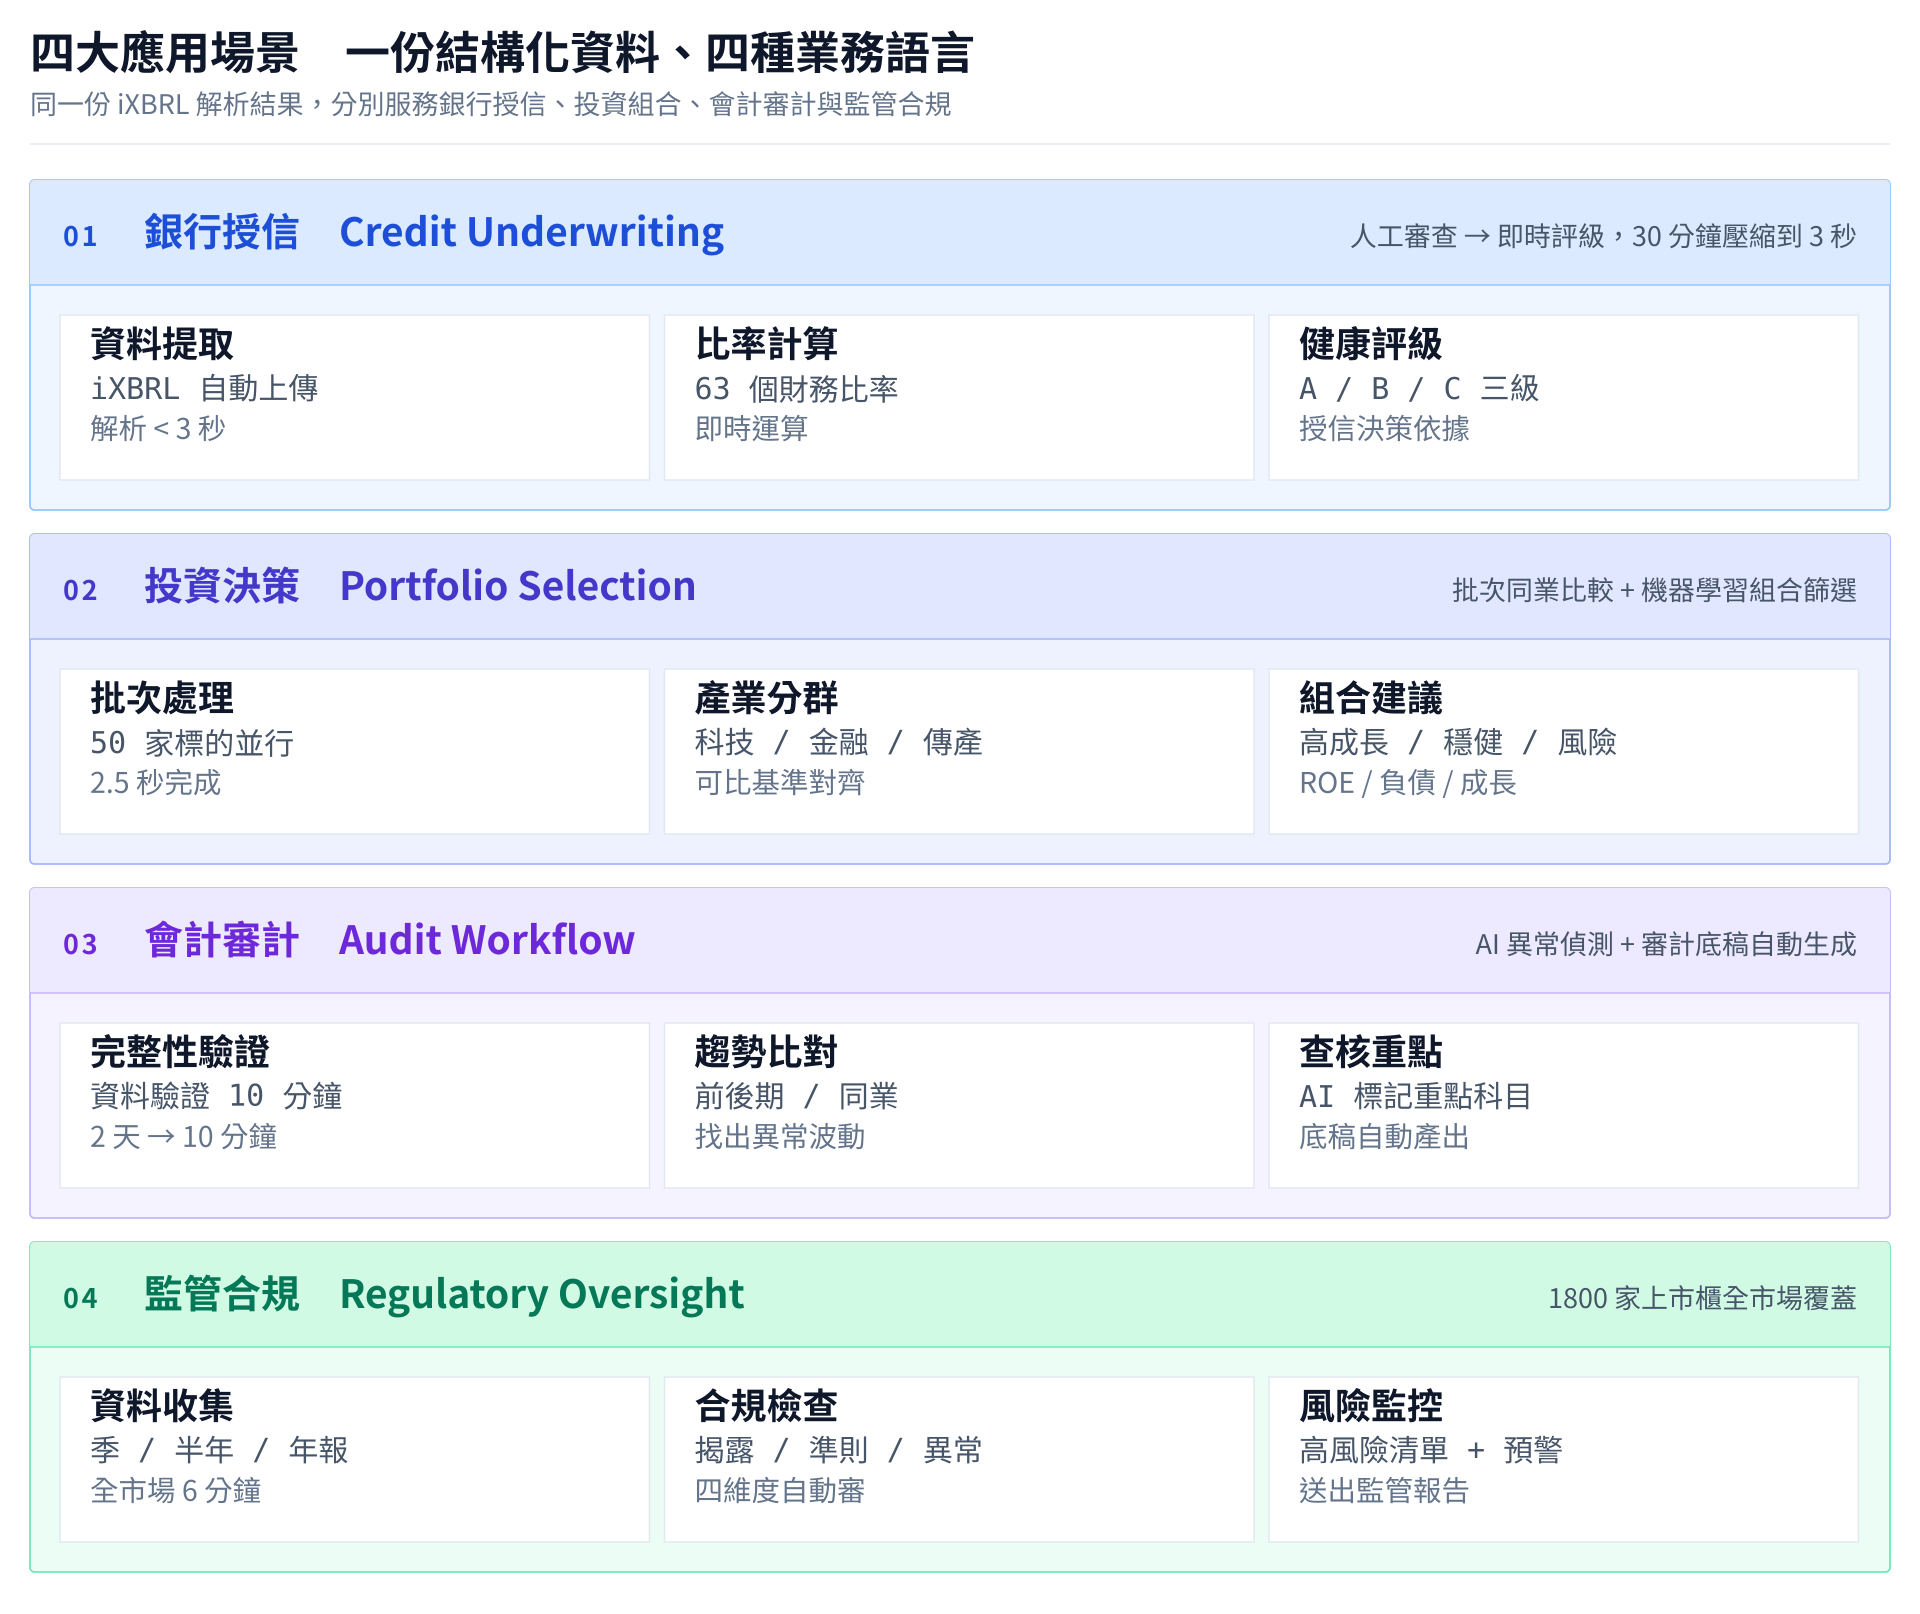Click the 資料收集 card
The width and height of the screenshot is (1920, 1614).
pyautogui.click(x=355, y=1459)
